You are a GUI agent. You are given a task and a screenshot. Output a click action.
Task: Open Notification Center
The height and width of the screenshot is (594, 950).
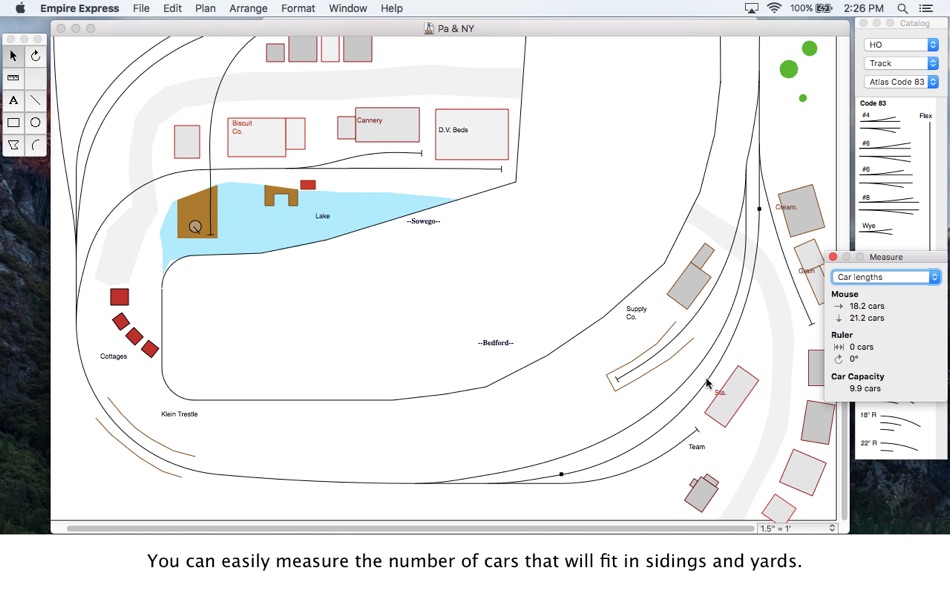pos(926,8)
